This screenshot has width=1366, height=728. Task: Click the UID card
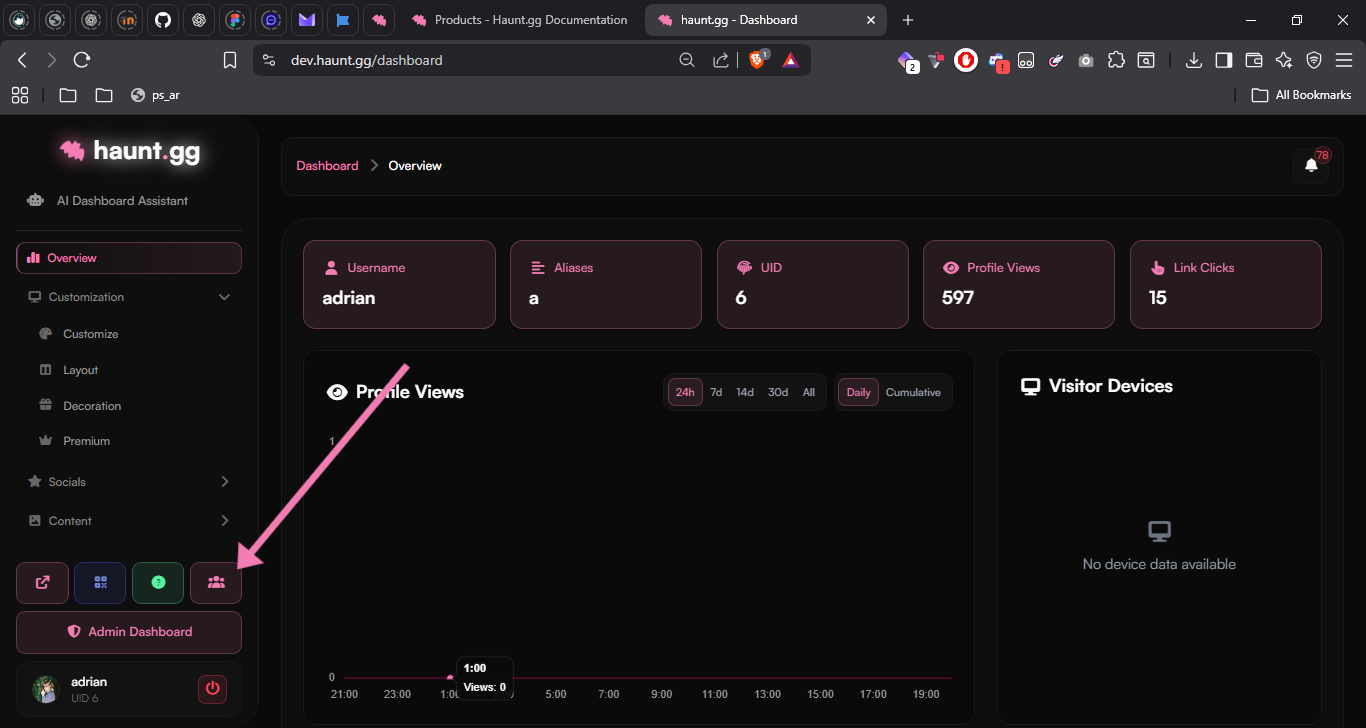[813, 284]
